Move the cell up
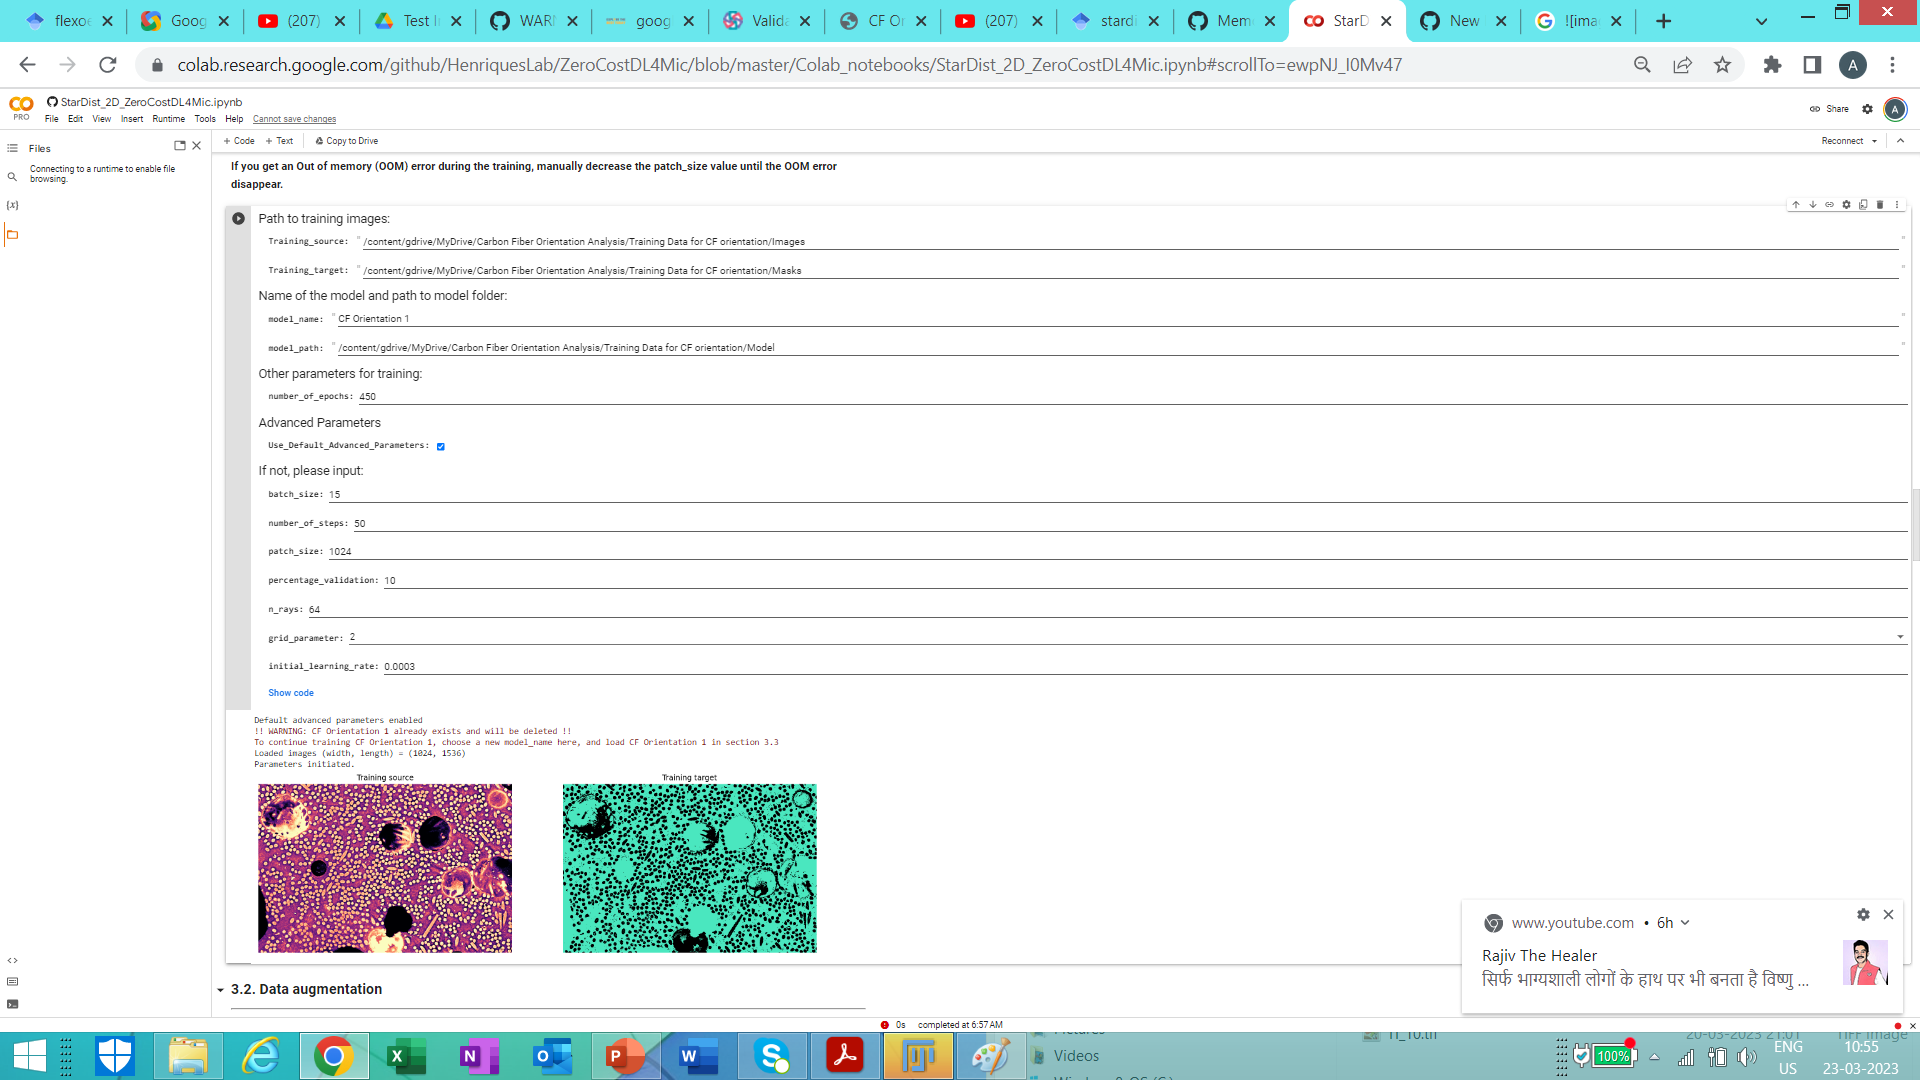This screenshot has height=1080, width=1920. tap(1796, 205)
